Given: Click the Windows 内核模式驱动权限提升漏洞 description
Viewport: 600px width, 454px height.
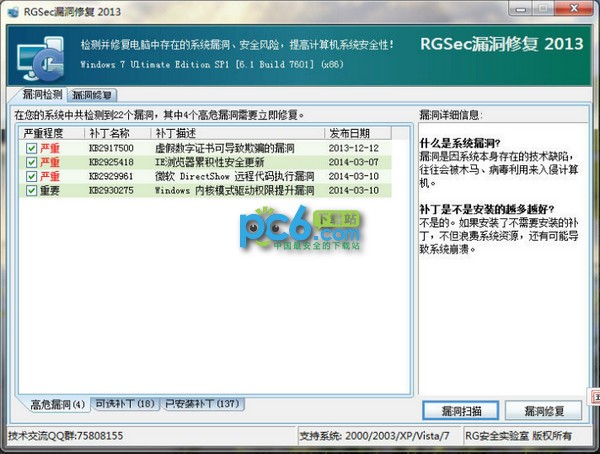Looking at the screenshot, I should [x=235, y=190].
